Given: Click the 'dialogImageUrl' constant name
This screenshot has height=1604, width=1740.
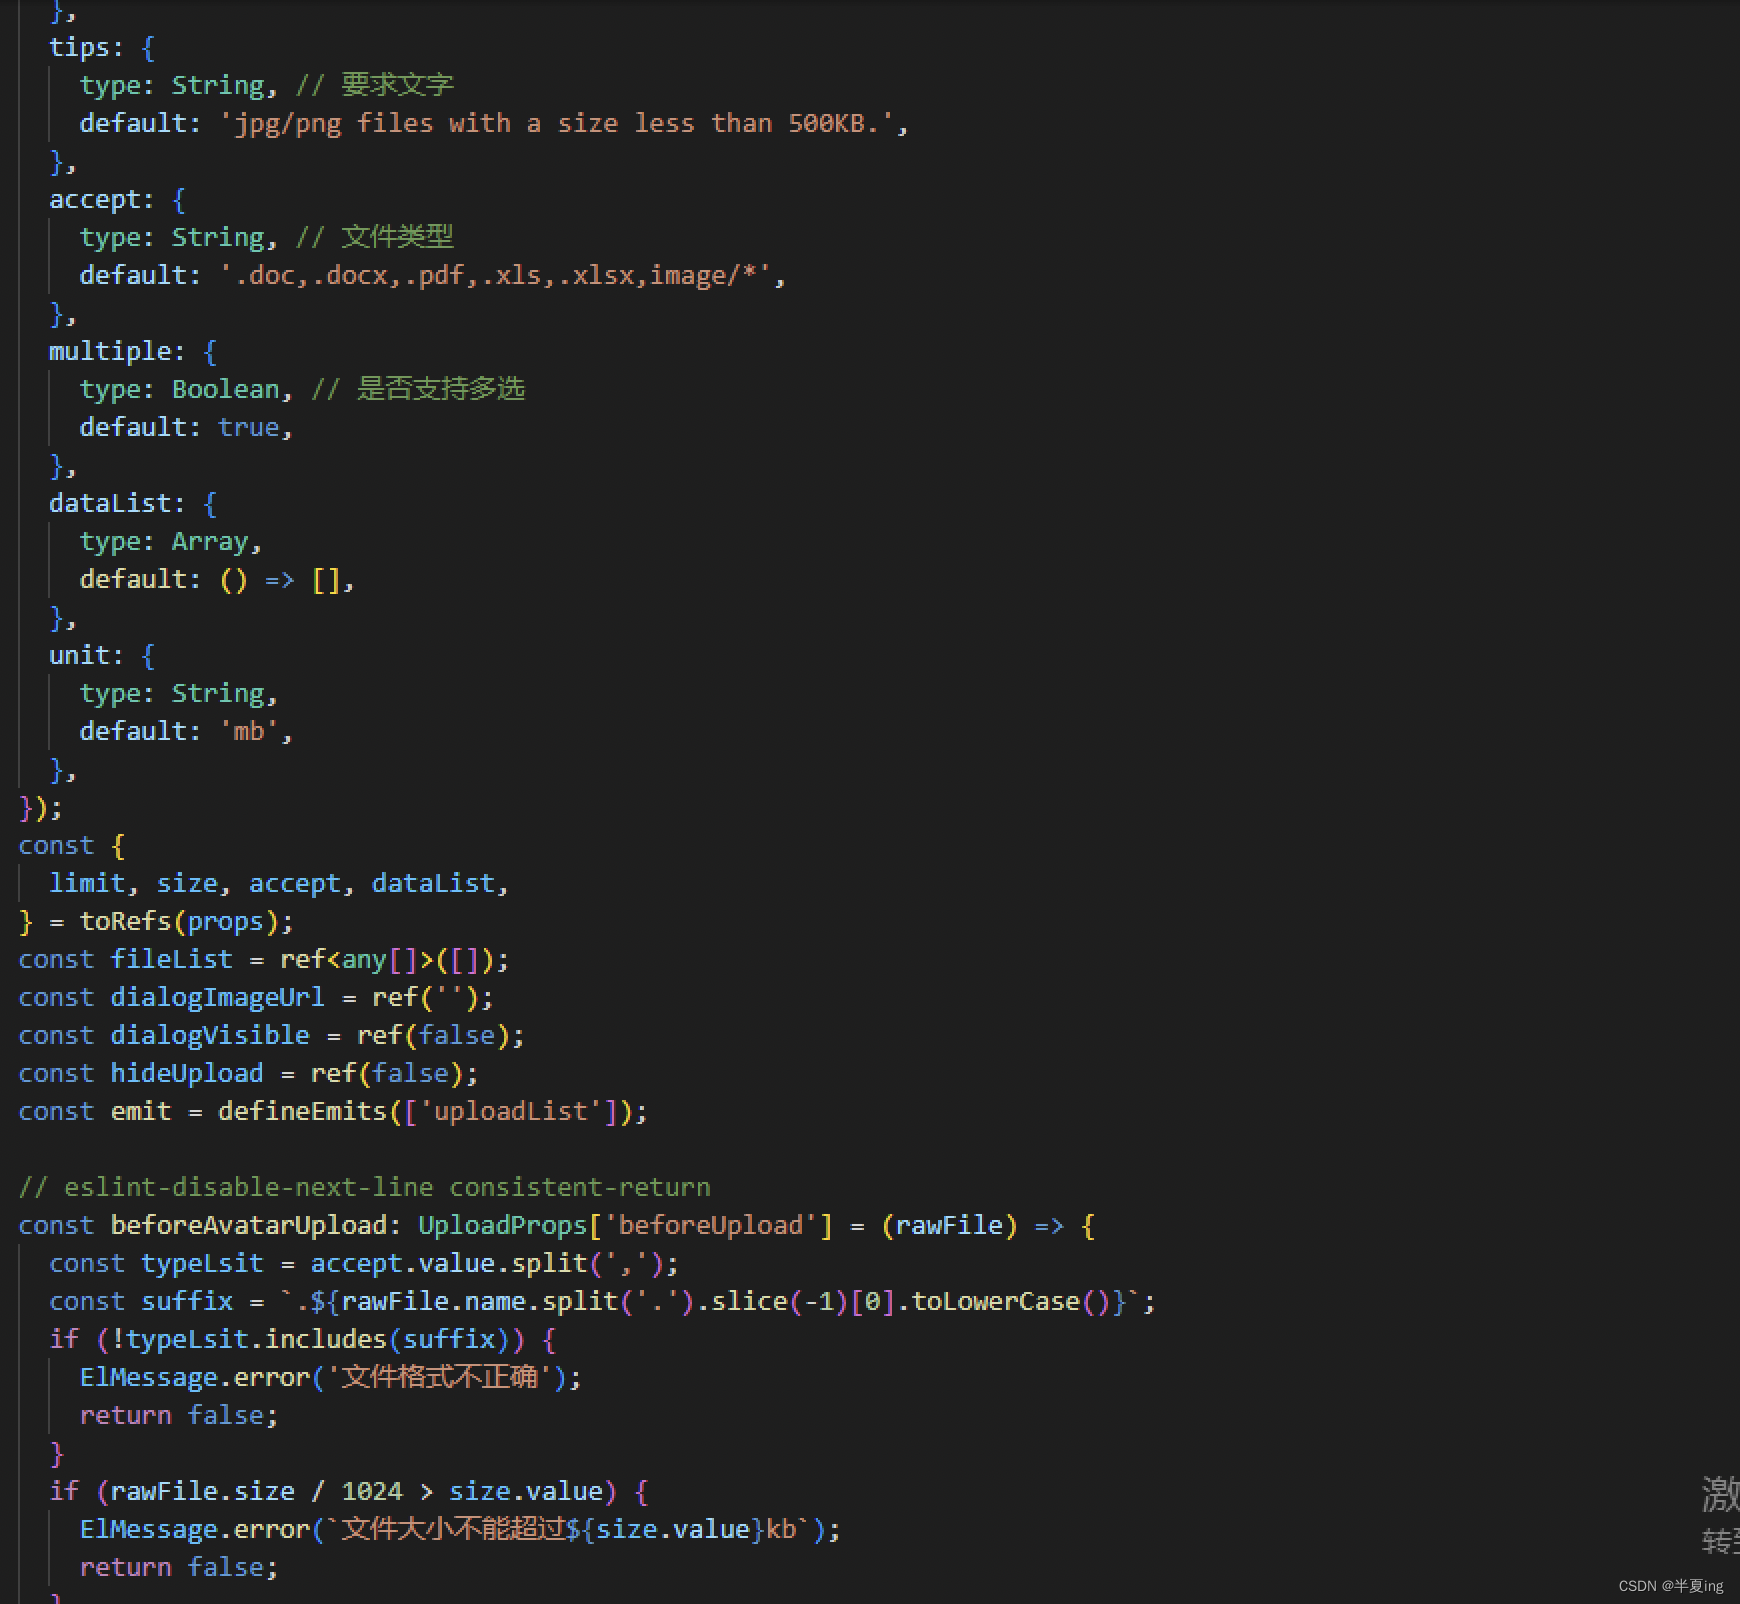Looking at the screenshot, I should [x=217, y=997].
